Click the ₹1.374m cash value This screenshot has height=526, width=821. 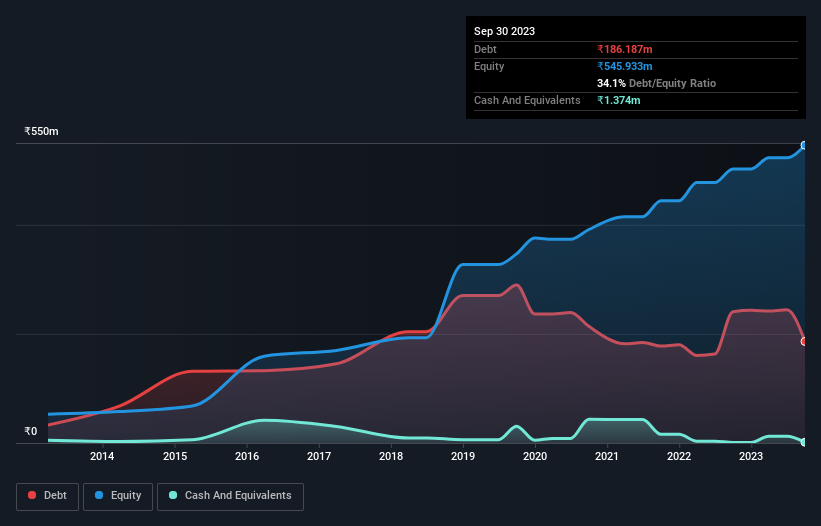[618, 100]
